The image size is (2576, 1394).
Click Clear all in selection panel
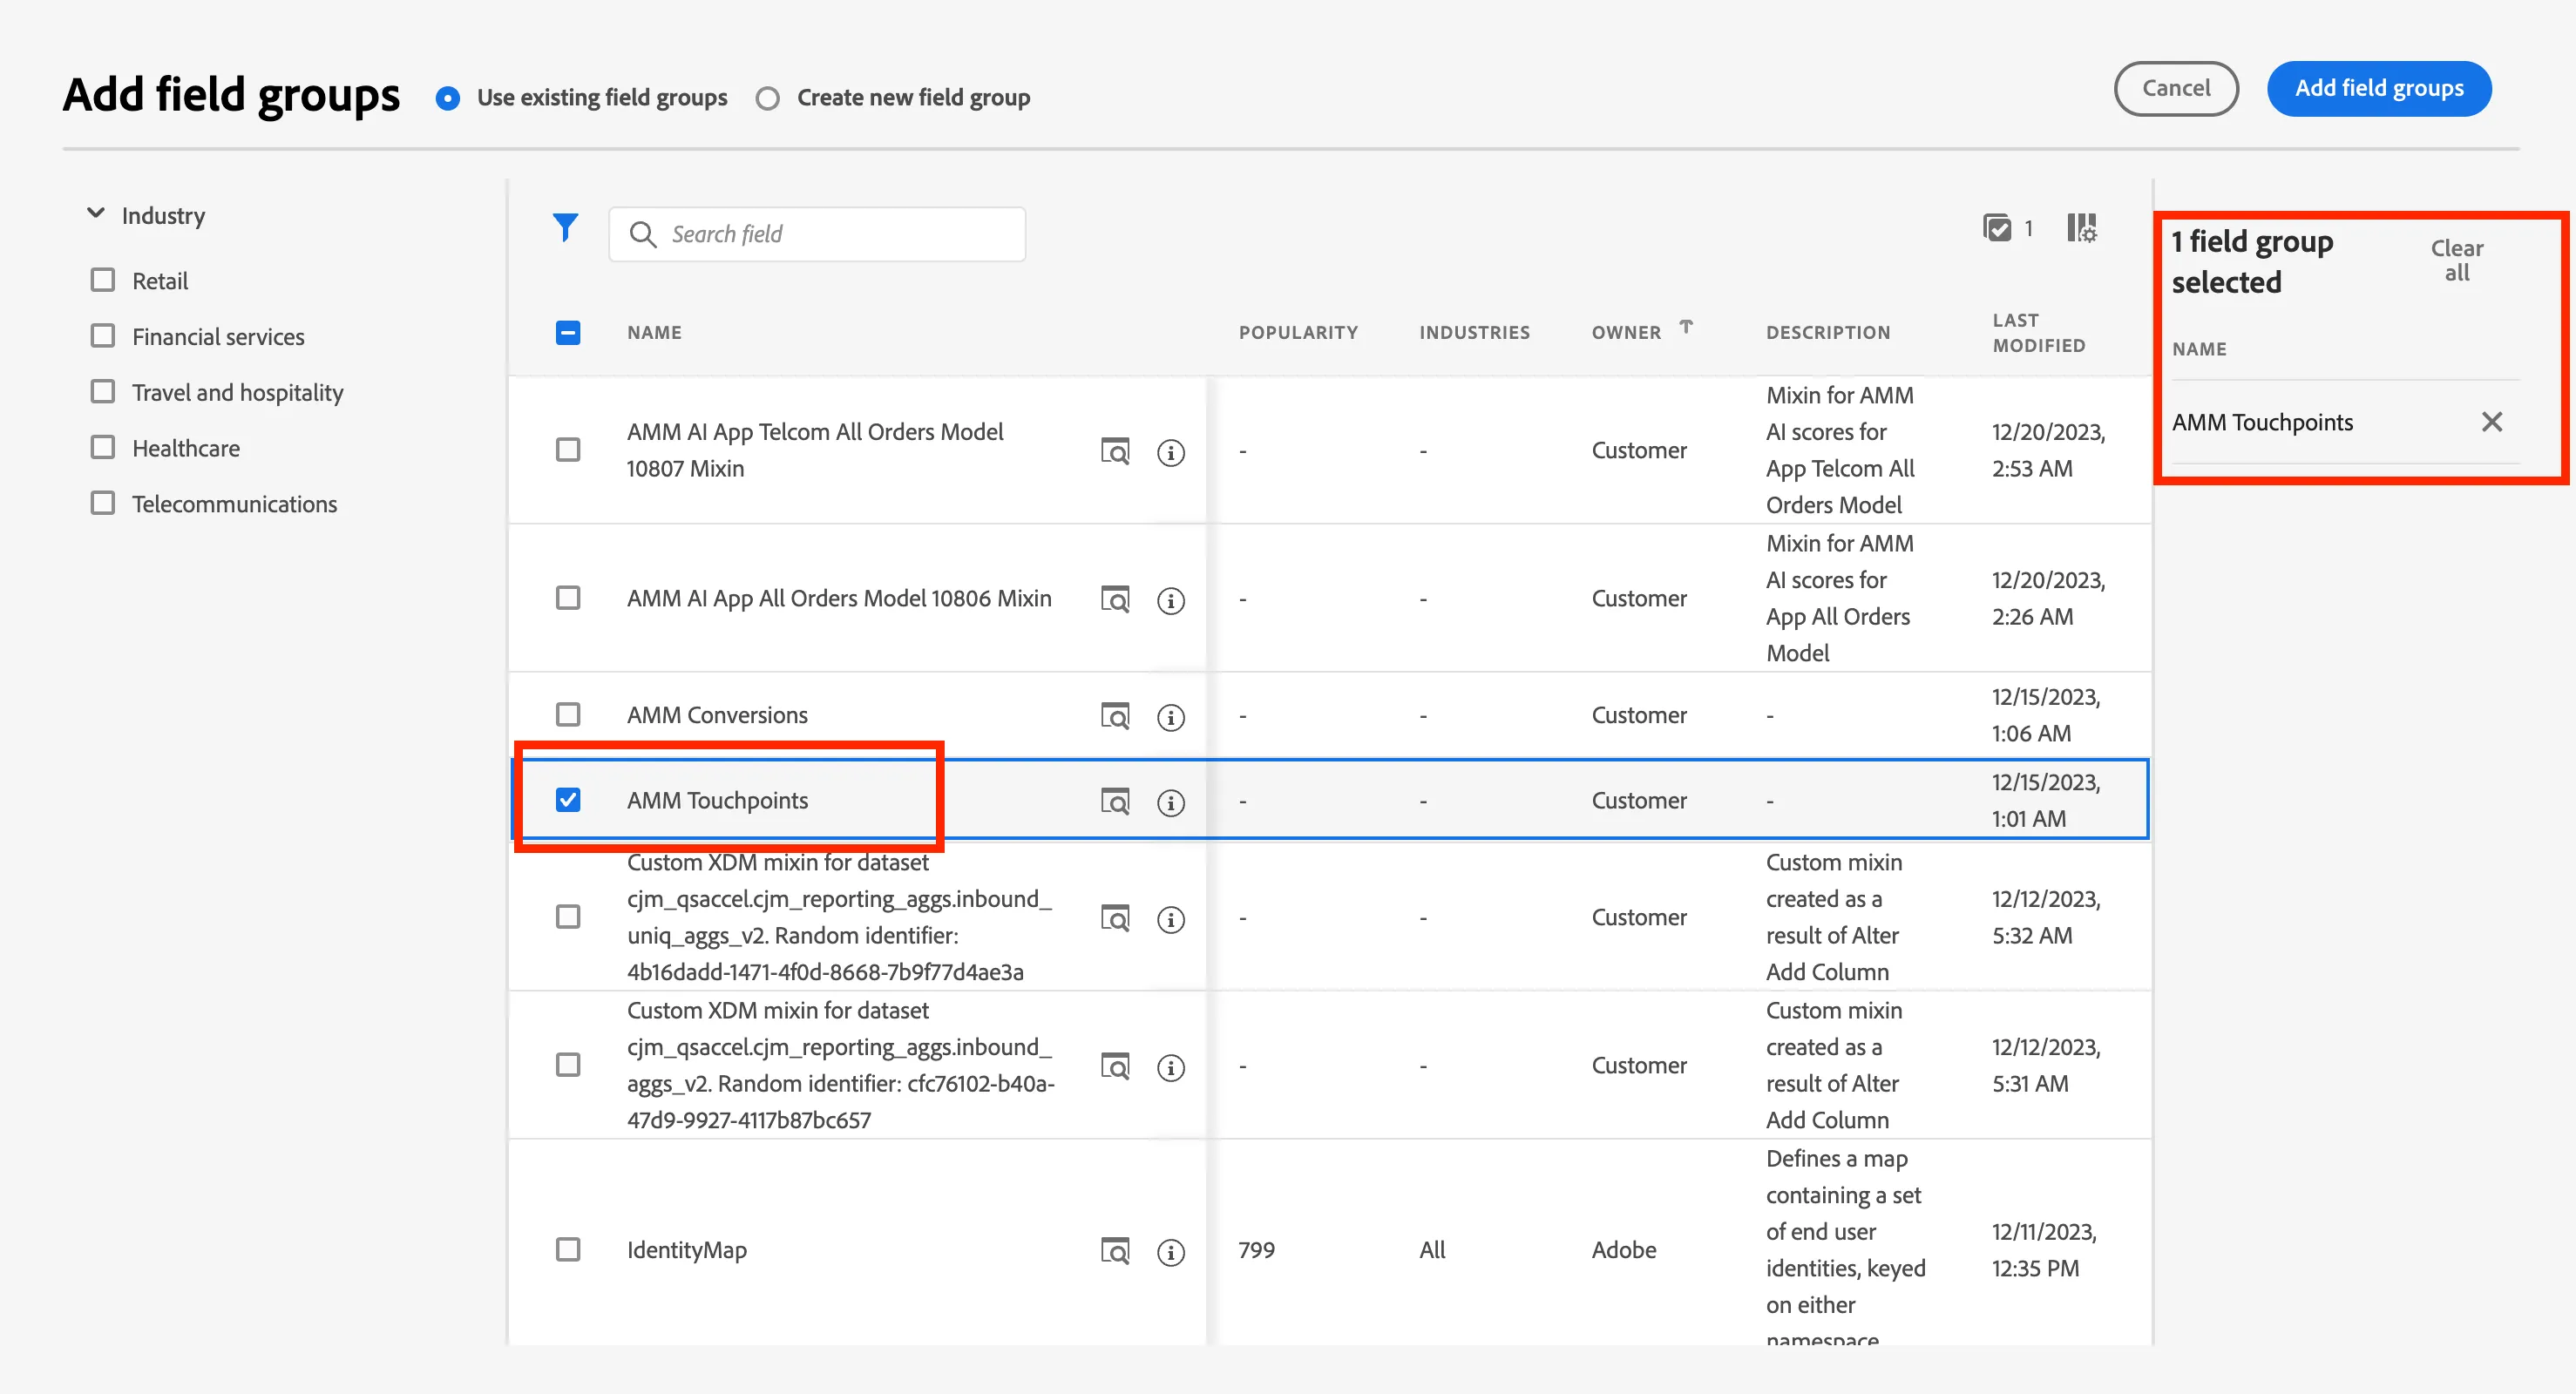(2457, 260)
